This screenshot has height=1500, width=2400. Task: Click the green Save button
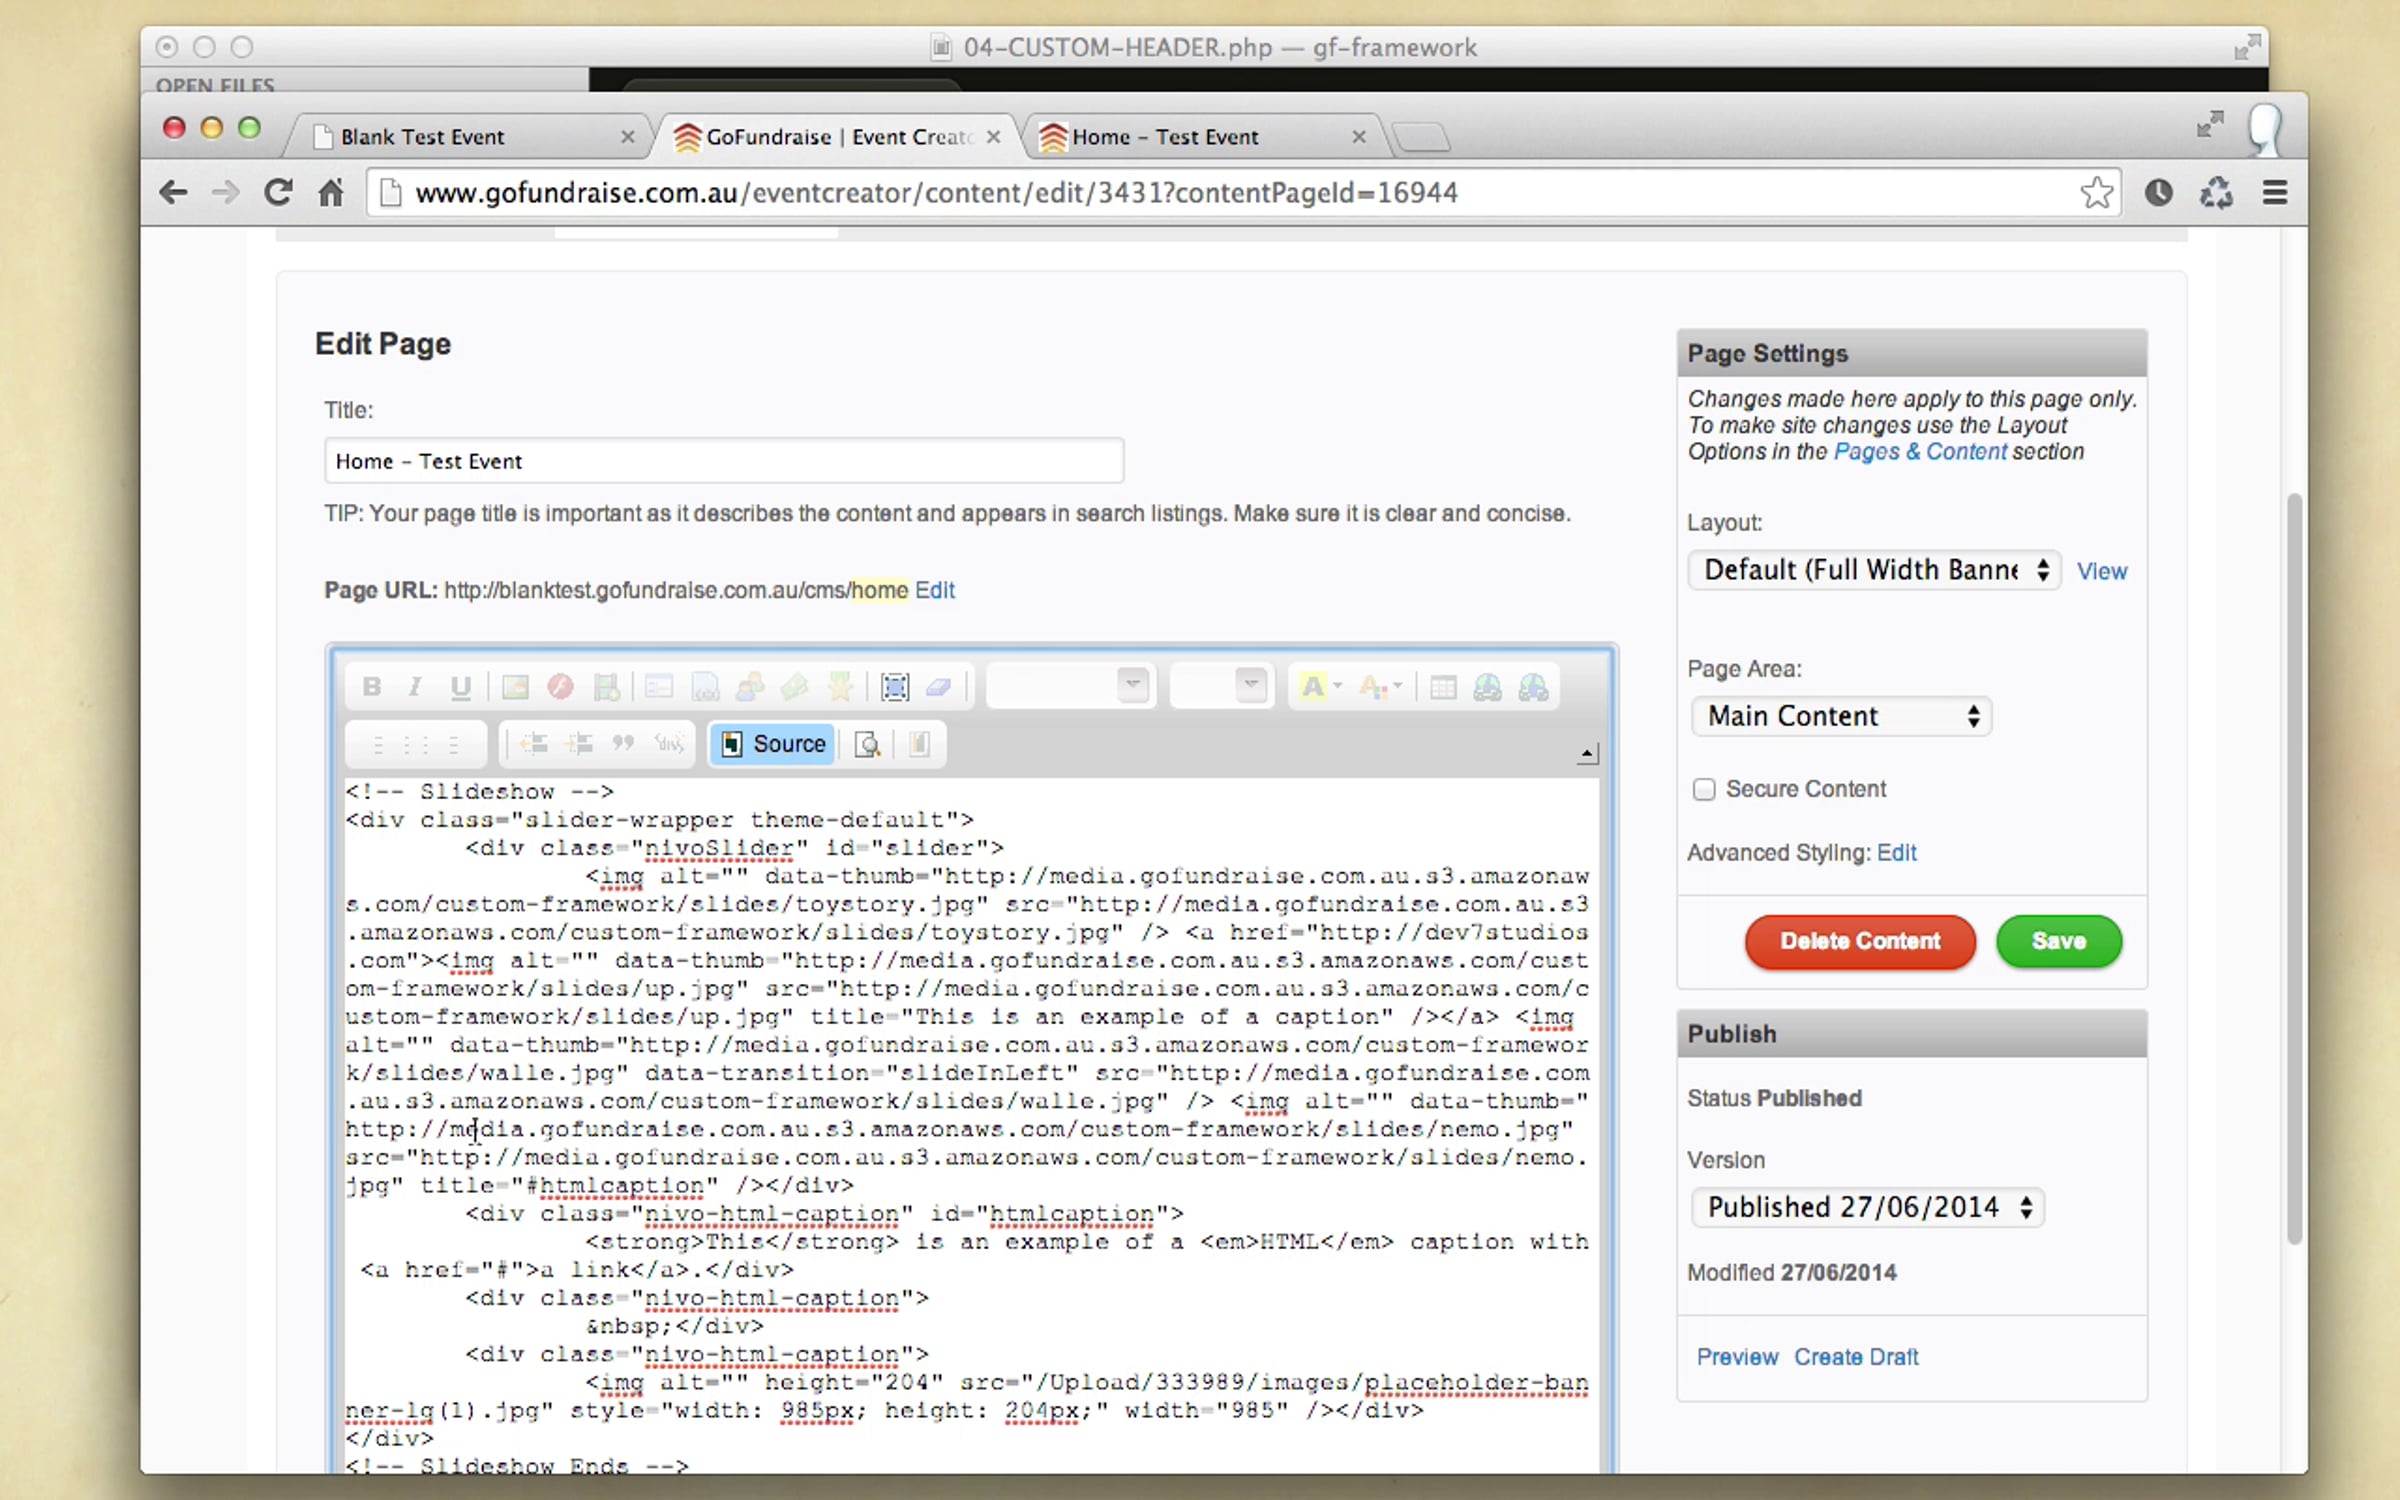point(2058,941)
